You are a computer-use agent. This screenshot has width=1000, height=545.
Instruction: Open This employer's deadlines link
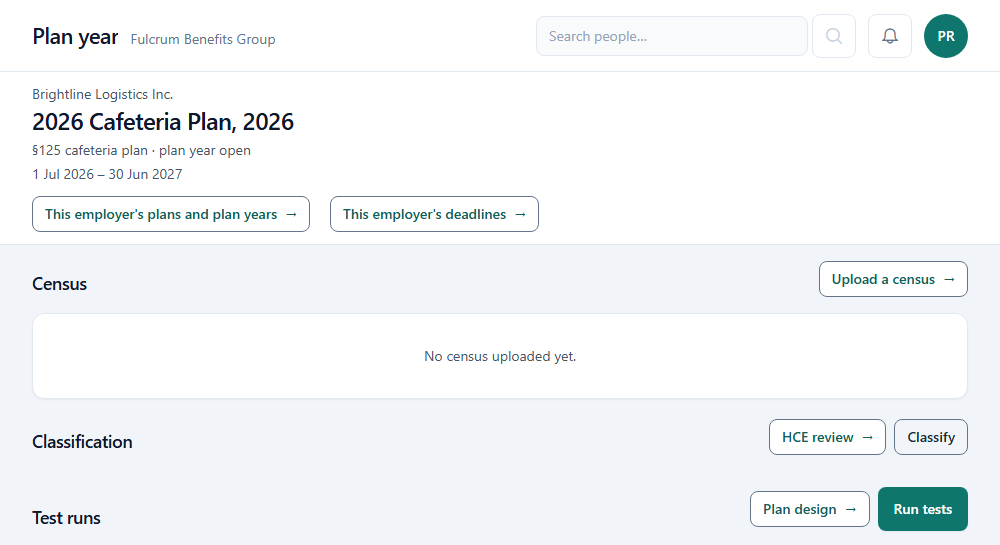(434, 214)
